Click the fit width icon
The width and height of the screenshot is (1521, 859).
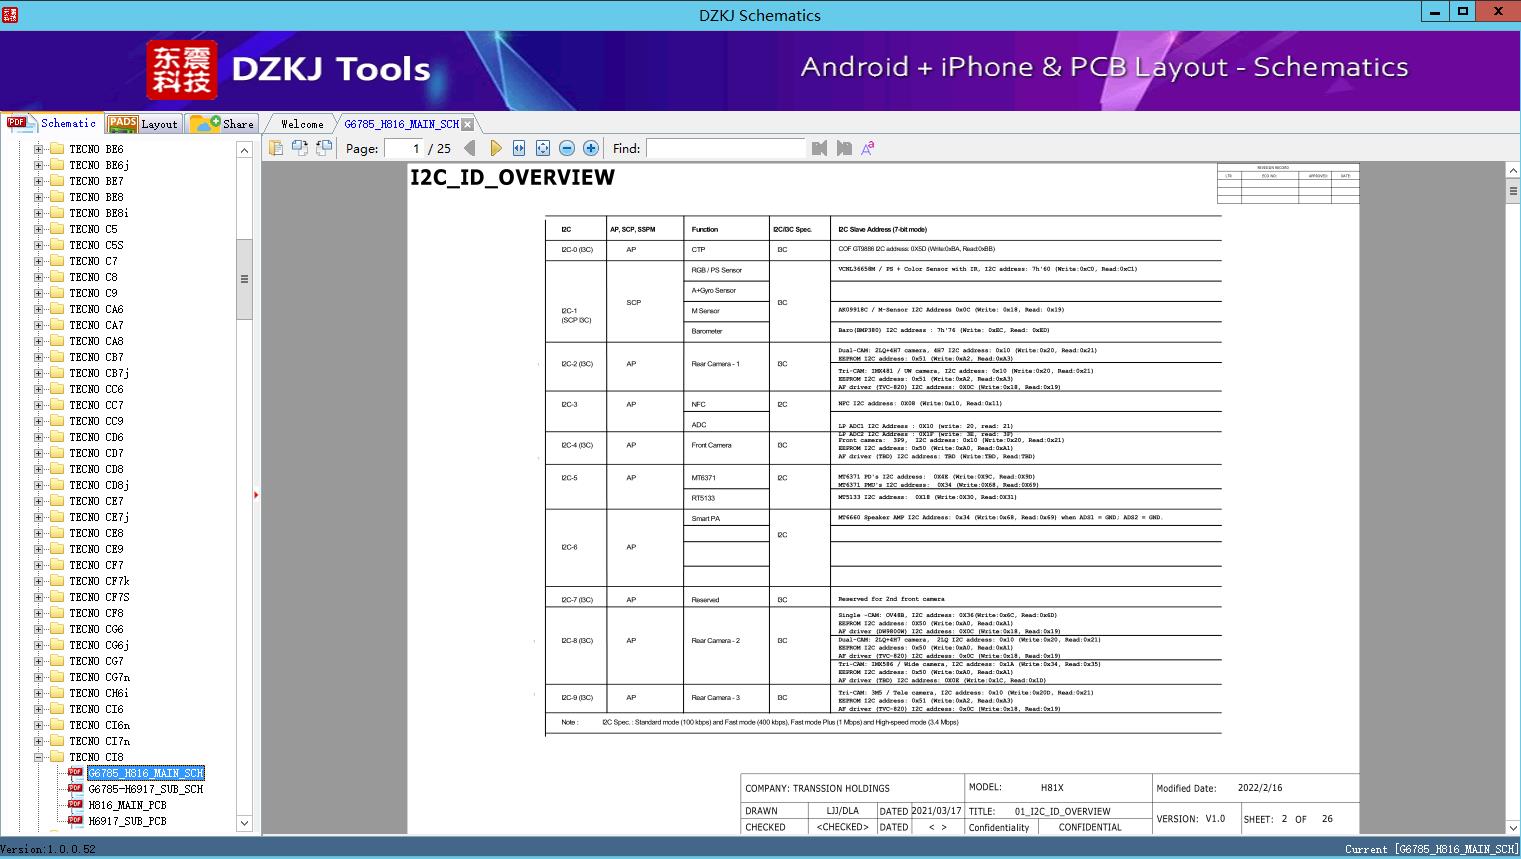[x=519, y=148]
